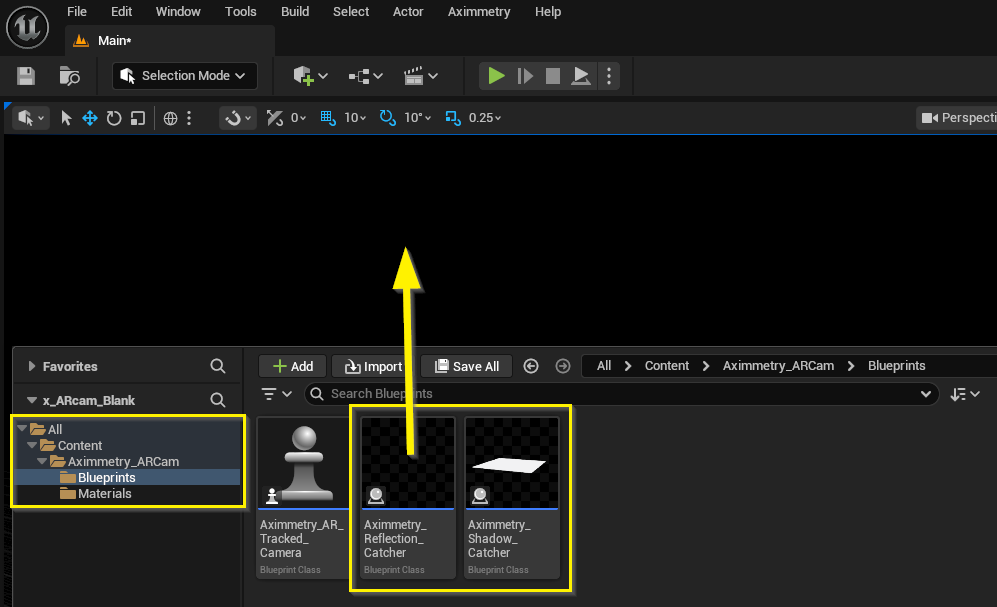
Task: Select the Aximmetry_Shadow_Catcher blueprint thumbnail
Action: point(510,463)
